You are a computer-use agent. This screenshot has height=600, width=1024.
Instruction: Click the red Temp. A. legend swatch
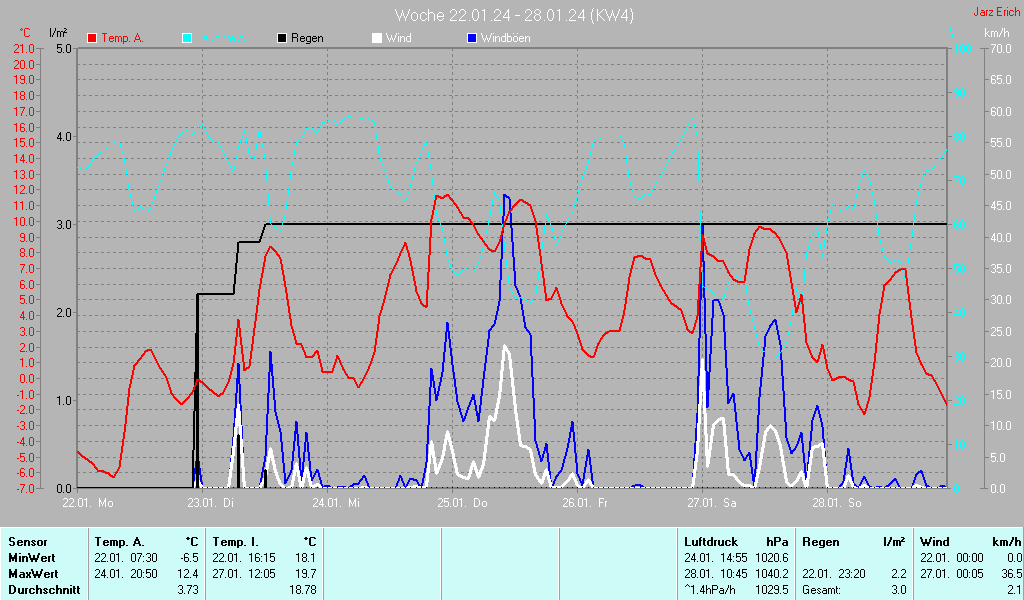[93, 38]
